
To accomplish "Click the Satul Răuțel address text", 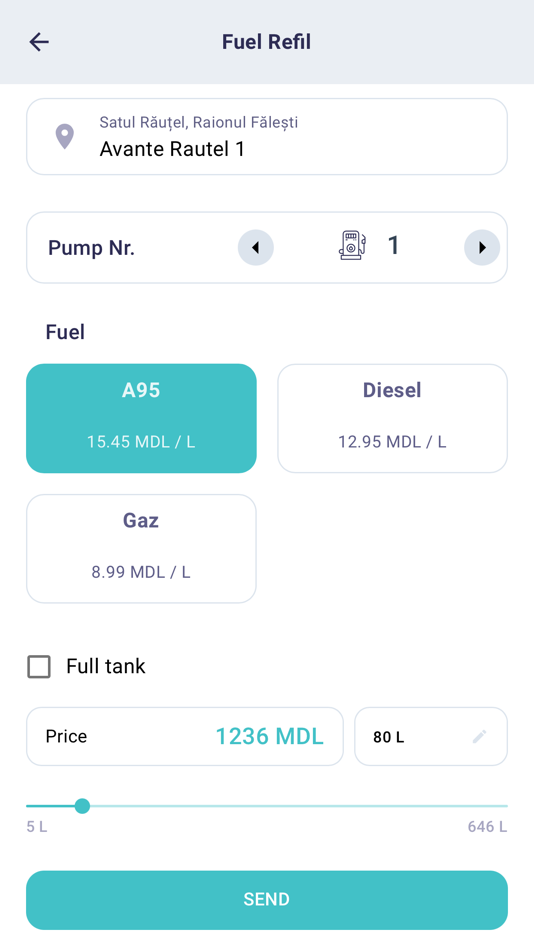I will click(199, 122).
